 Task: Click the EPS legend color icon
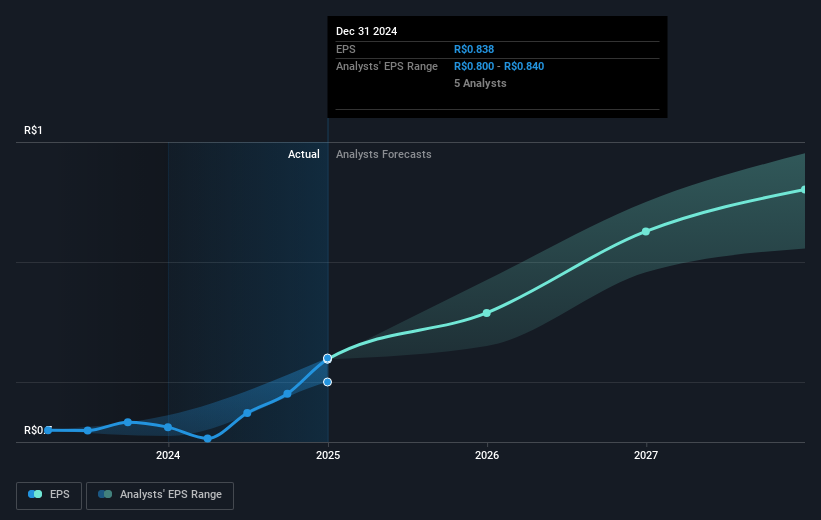click(35, 494)
